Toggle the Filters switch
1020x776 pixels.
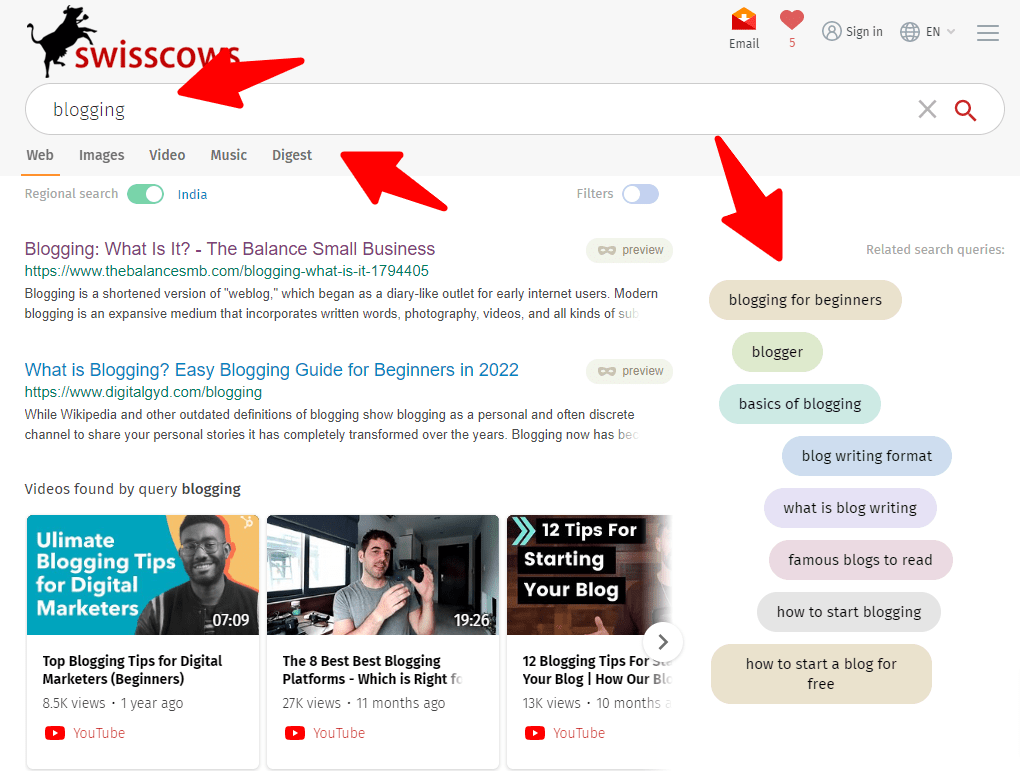pos(640,194)
